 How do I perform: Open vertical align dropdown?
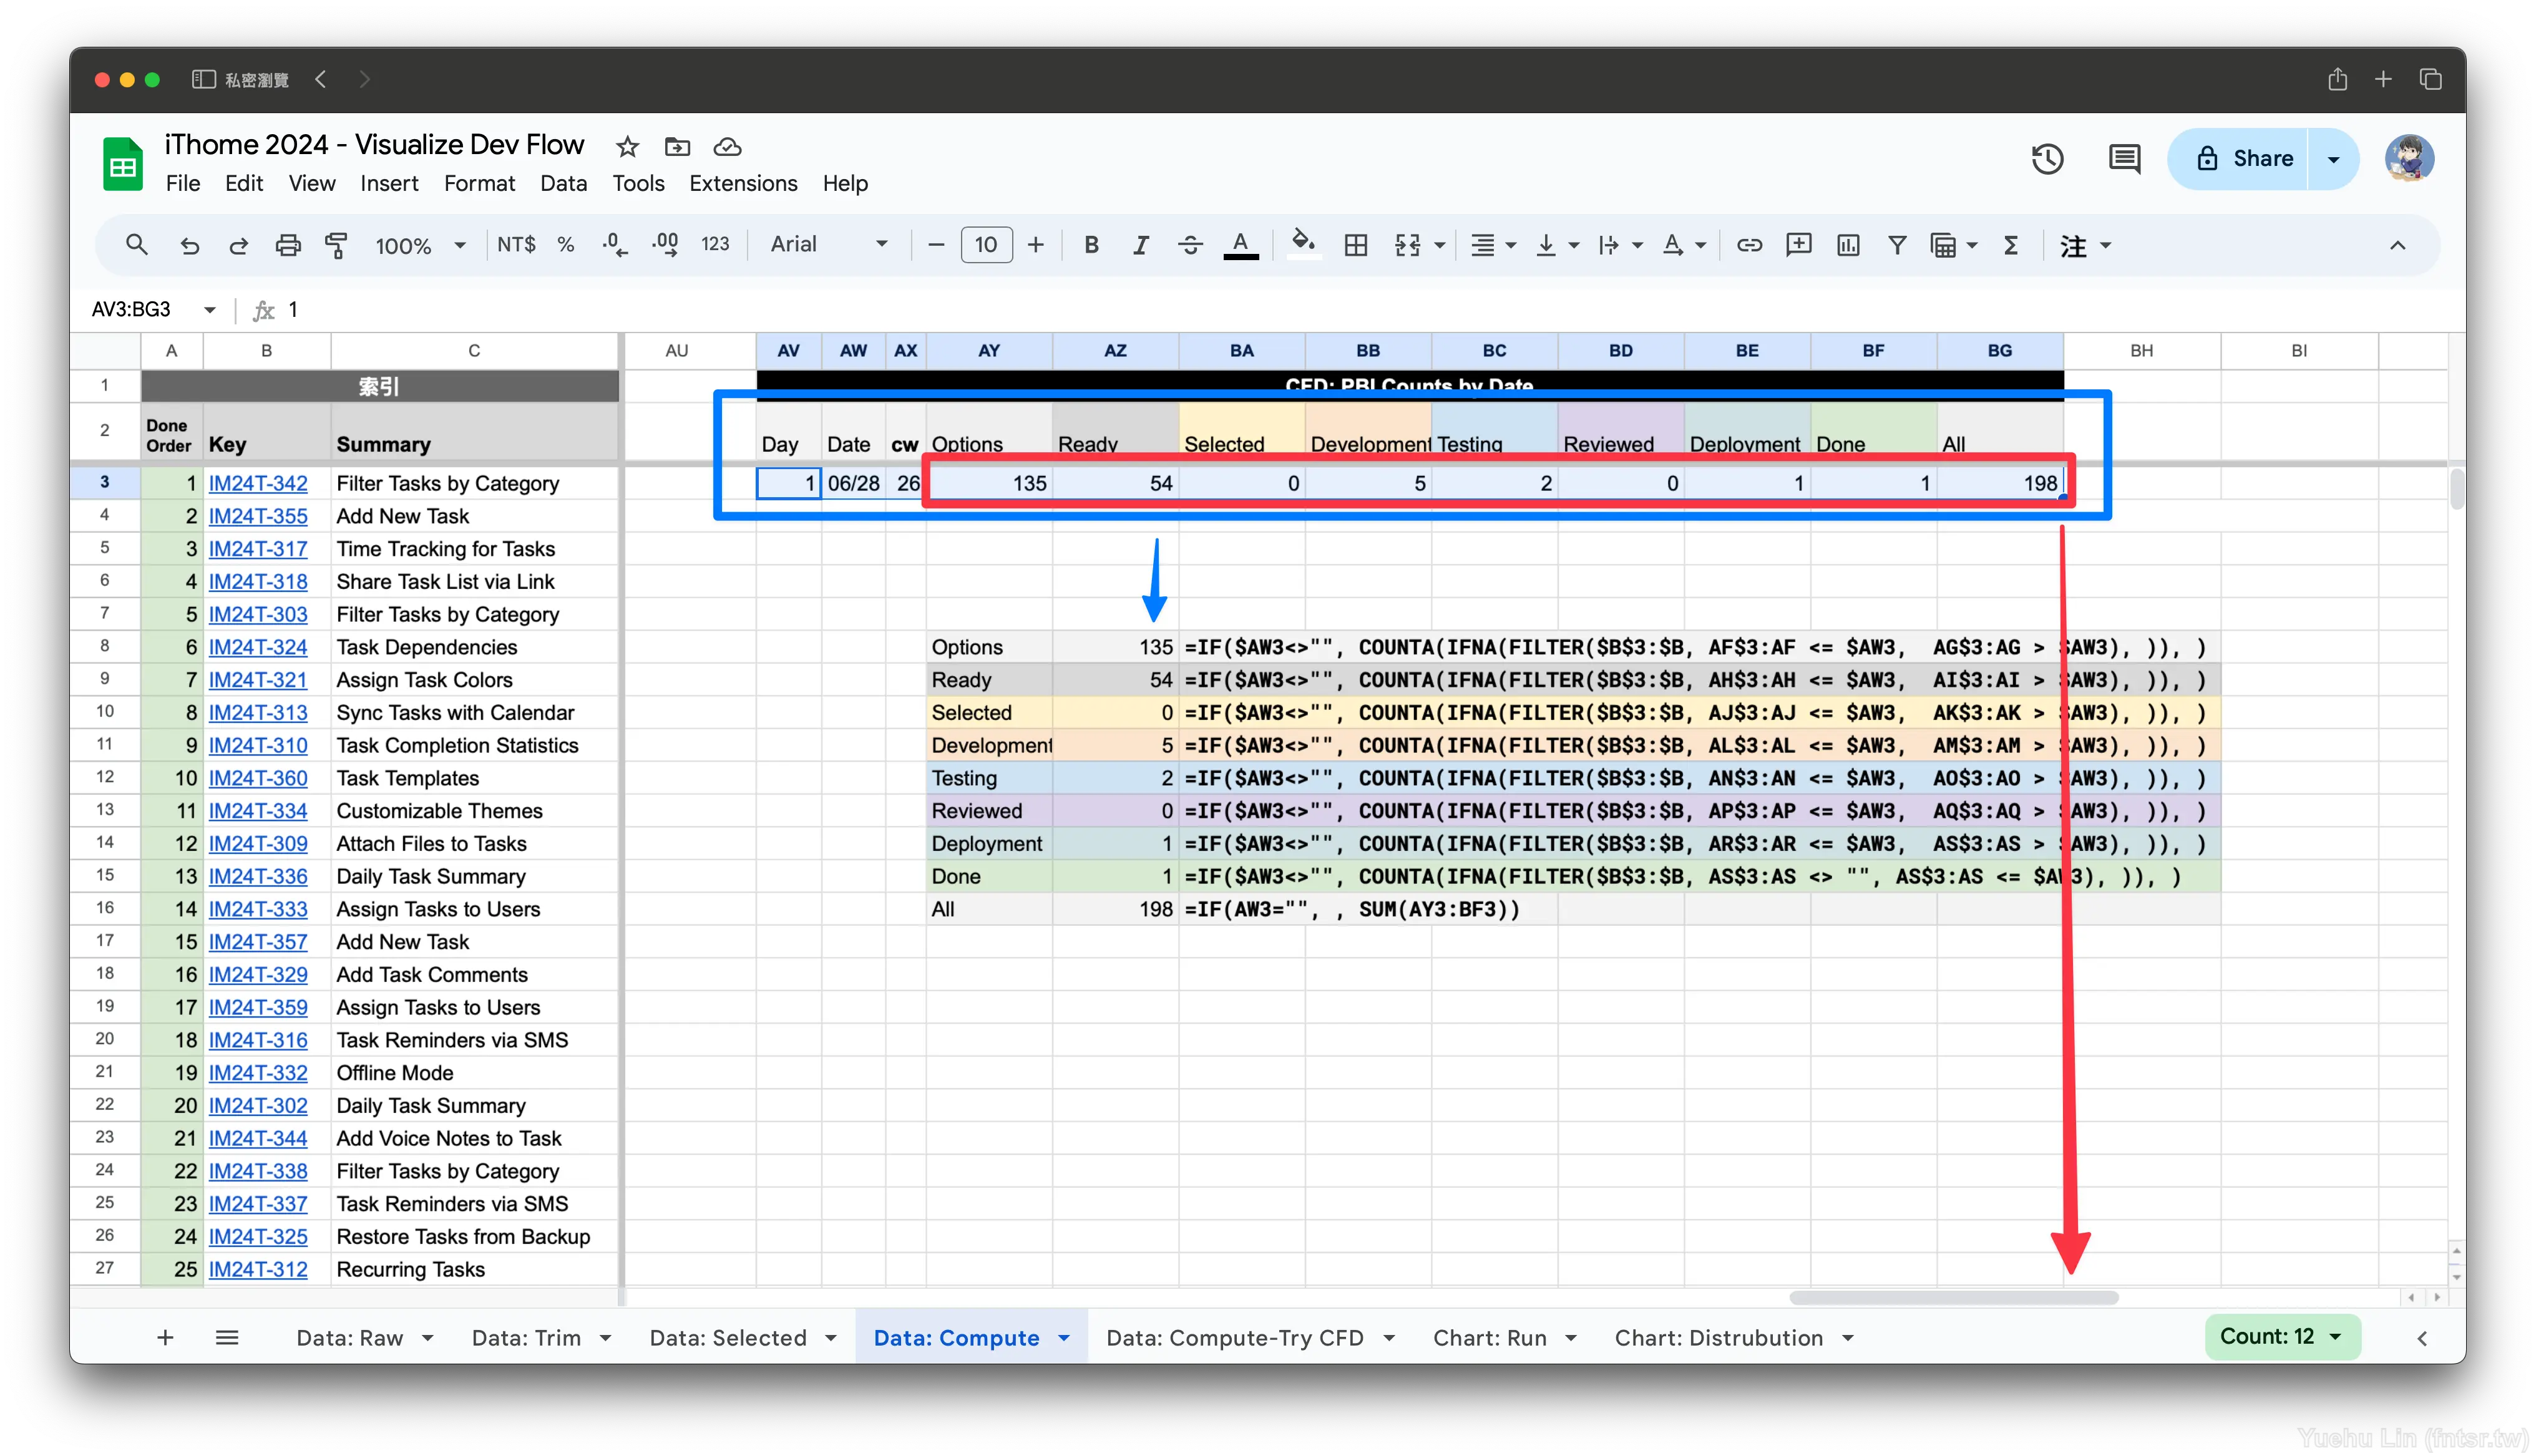pyautogui.click(x=1557, y=245)
